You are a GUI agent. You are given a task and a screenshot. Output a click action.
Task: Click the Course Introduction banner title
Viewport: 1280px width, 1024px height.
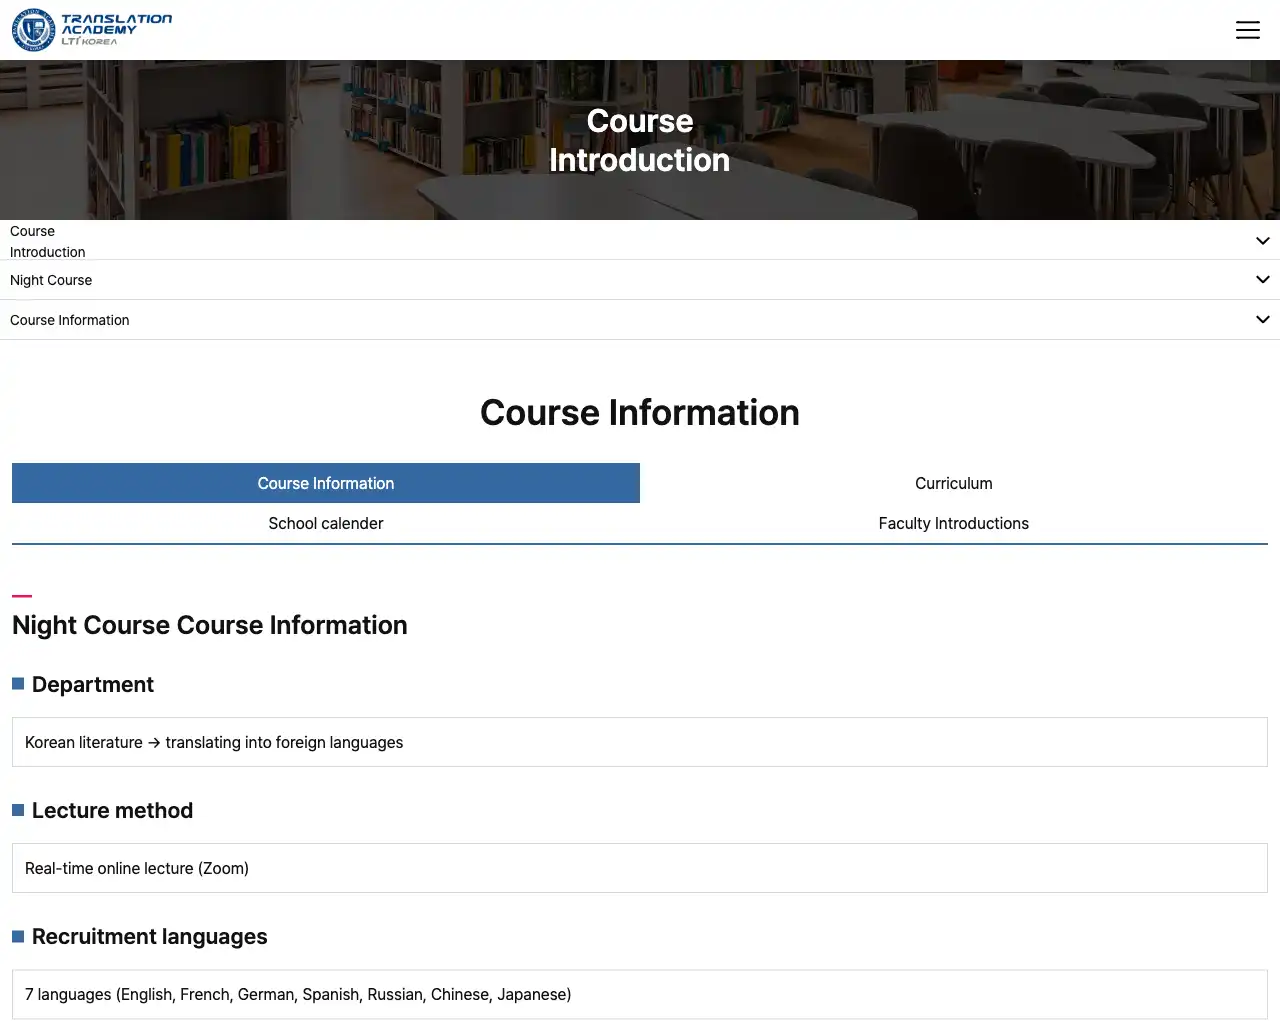coord(640,140)
